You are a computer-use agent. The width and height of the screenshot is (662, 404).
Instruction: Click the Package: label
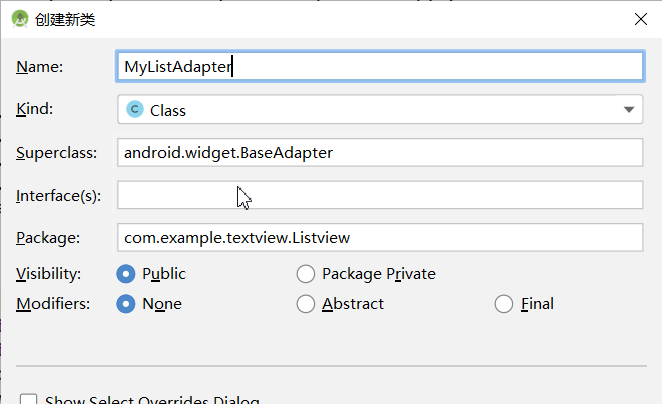pos(48,238)
